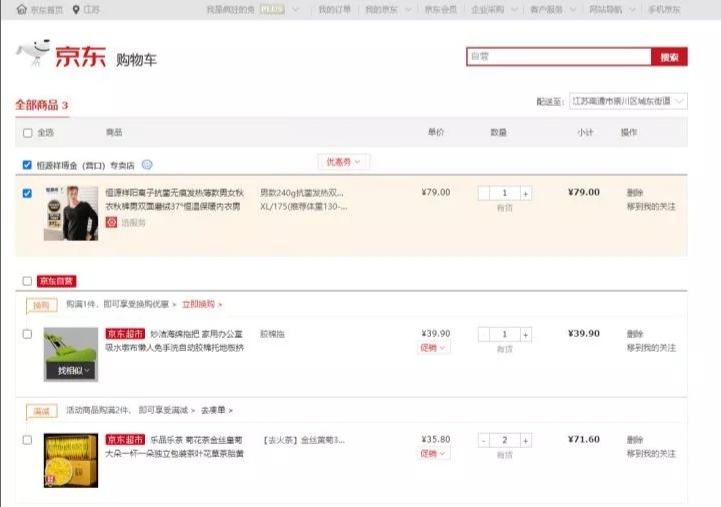Toggle the 全选 select-all checkbox

click(28, 133)
